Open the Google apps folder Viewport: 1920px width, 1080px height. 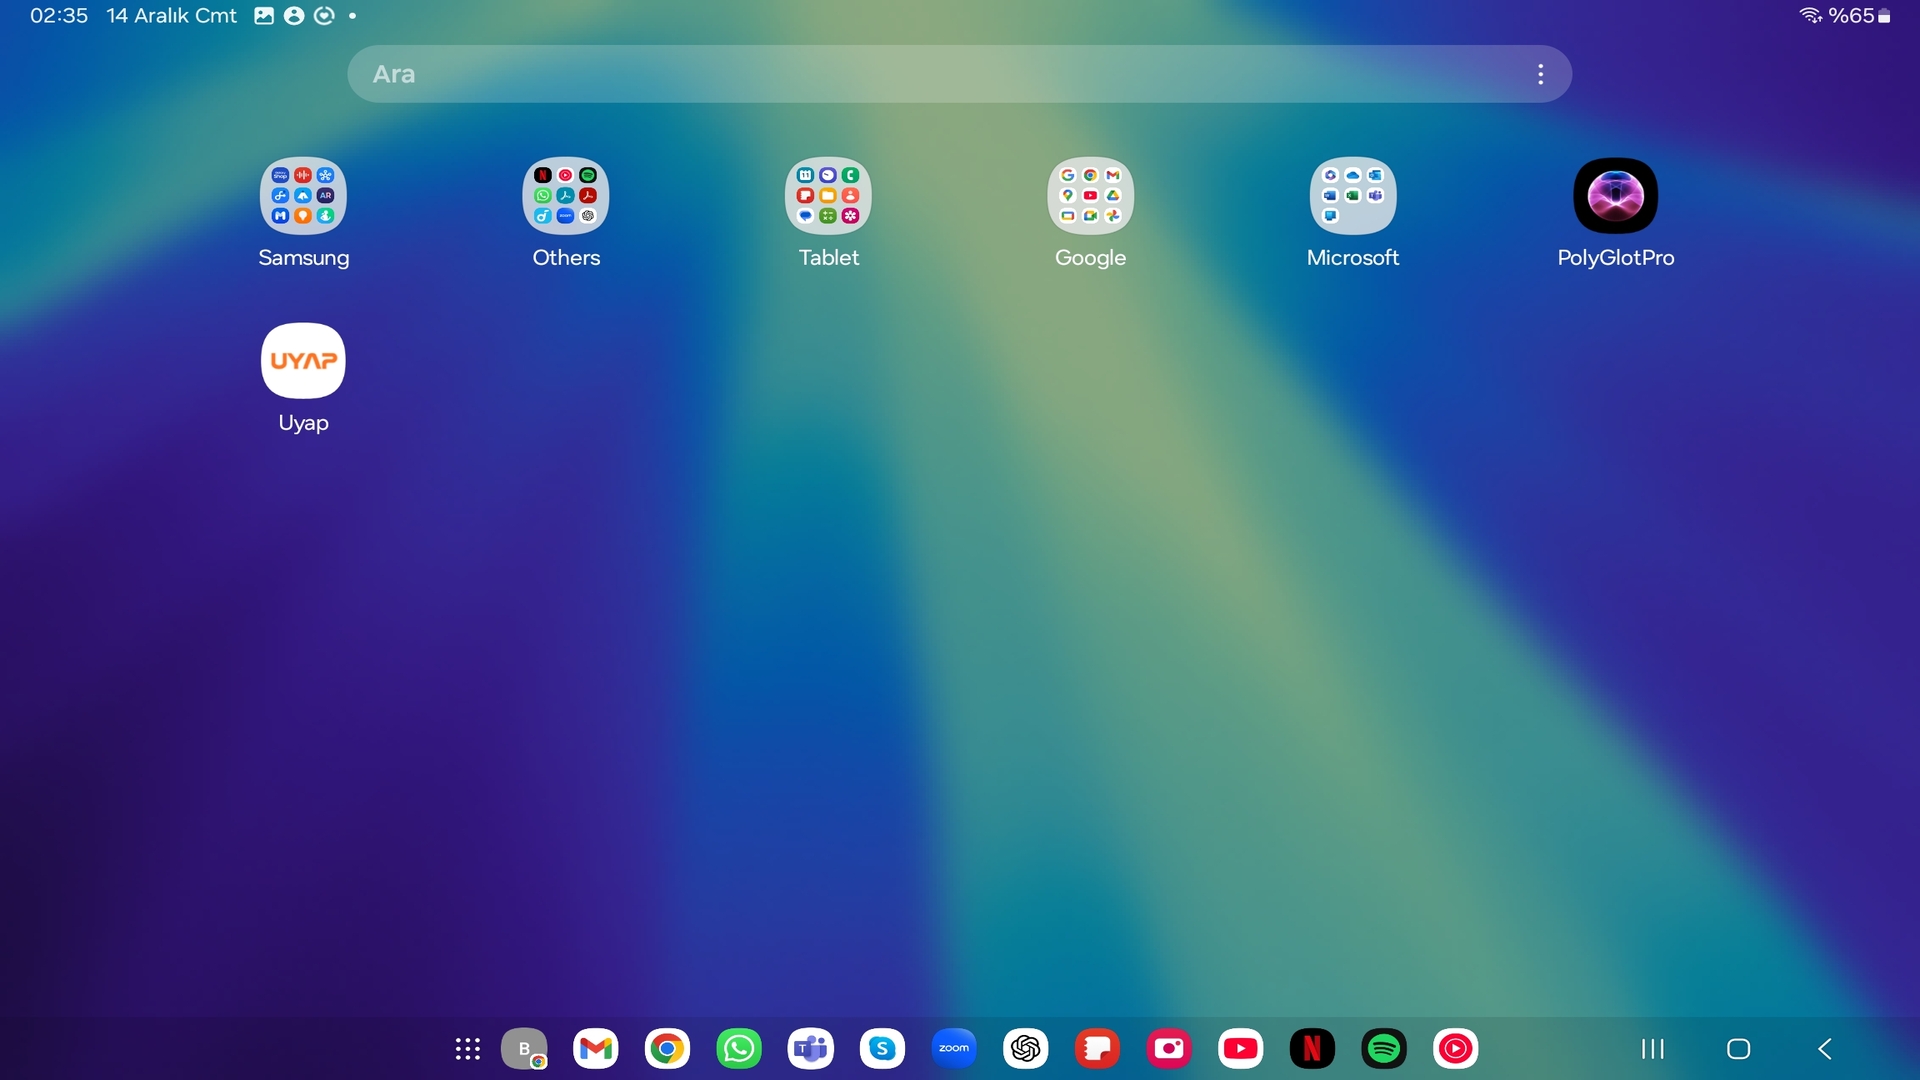[1090, 196]
